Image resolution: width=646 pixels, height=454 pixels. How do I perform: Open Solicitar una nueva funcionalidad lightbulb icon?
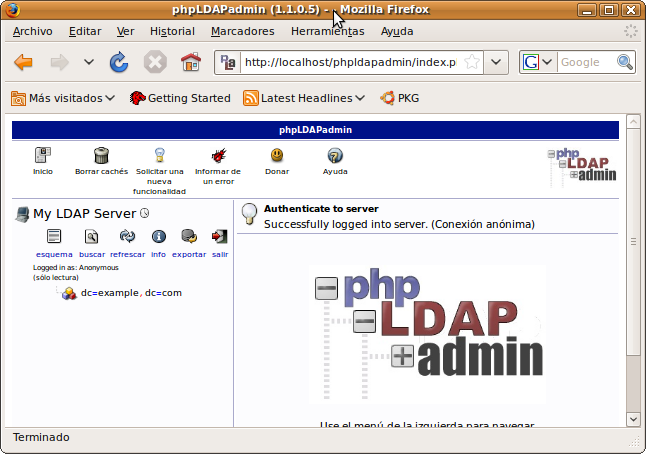(159, 155)
